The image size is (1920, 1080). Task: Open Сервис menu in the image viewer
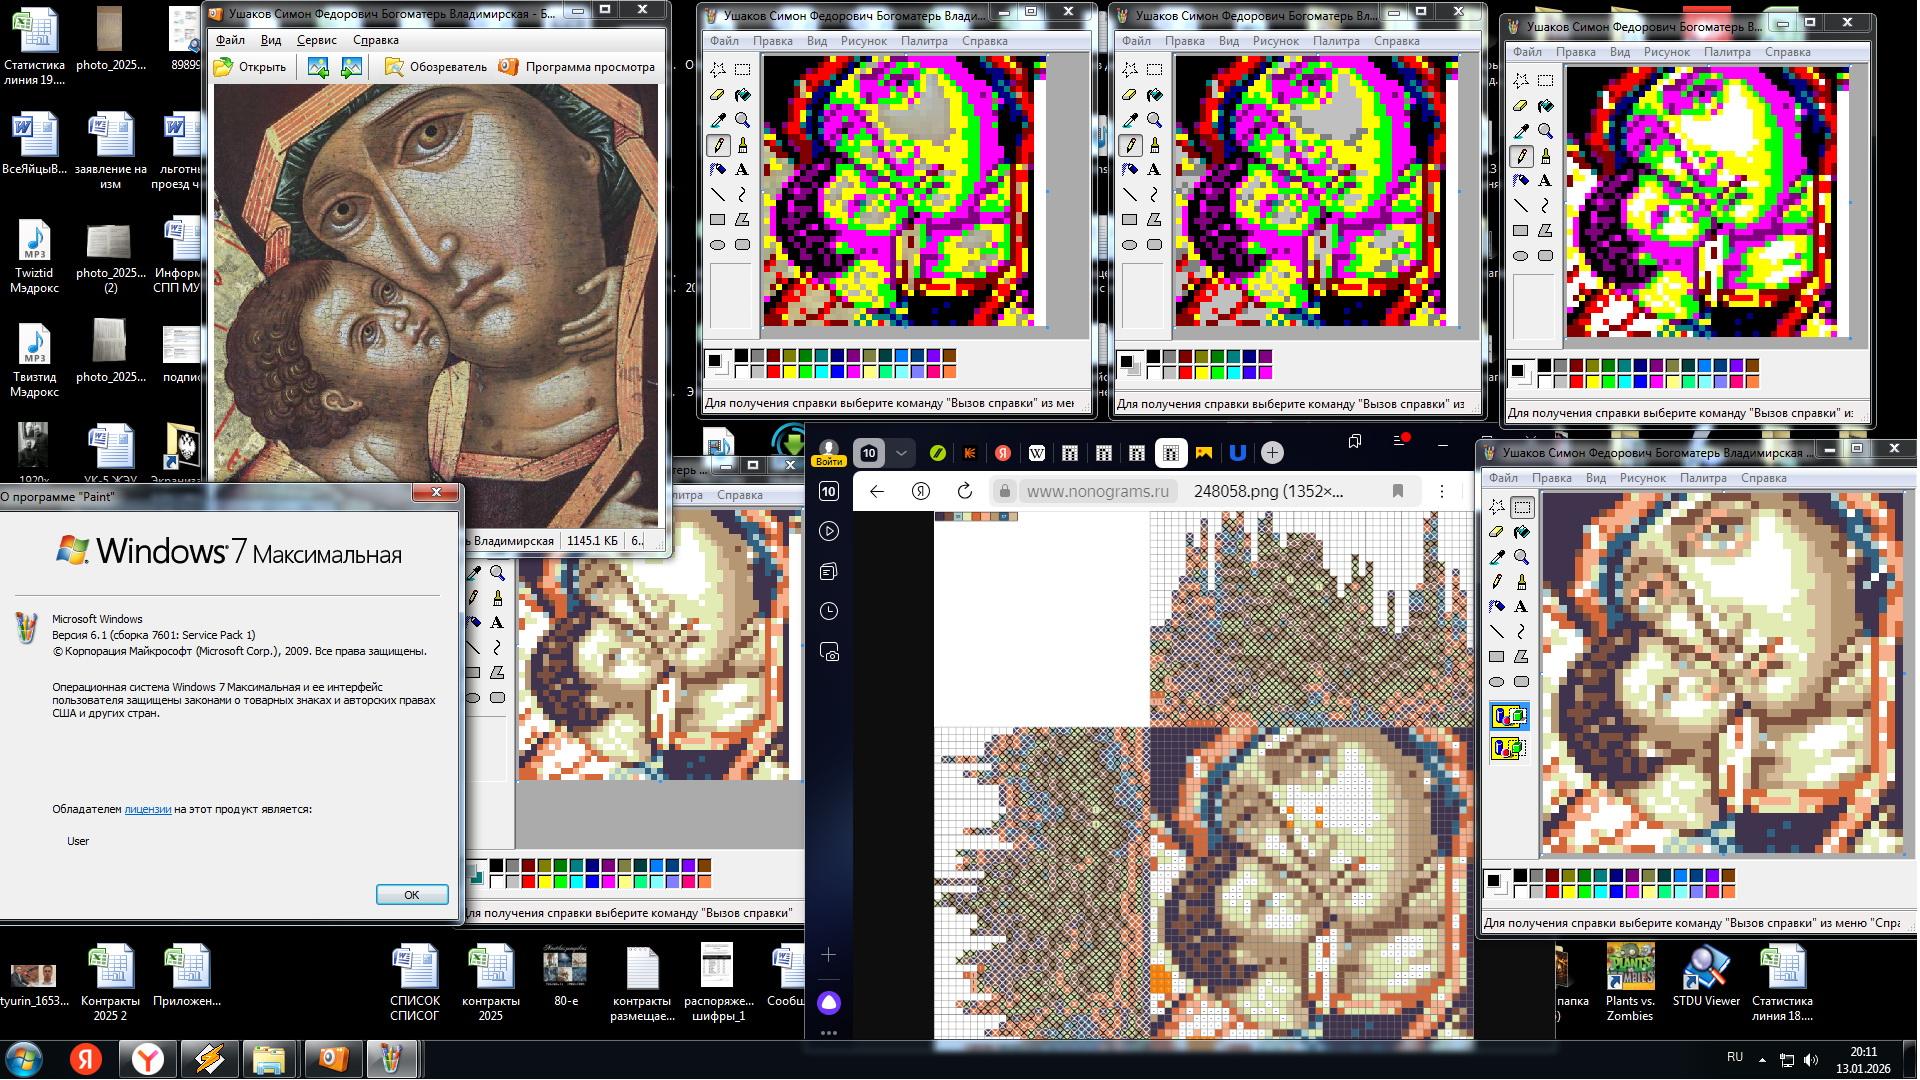(x=316, y=40)
